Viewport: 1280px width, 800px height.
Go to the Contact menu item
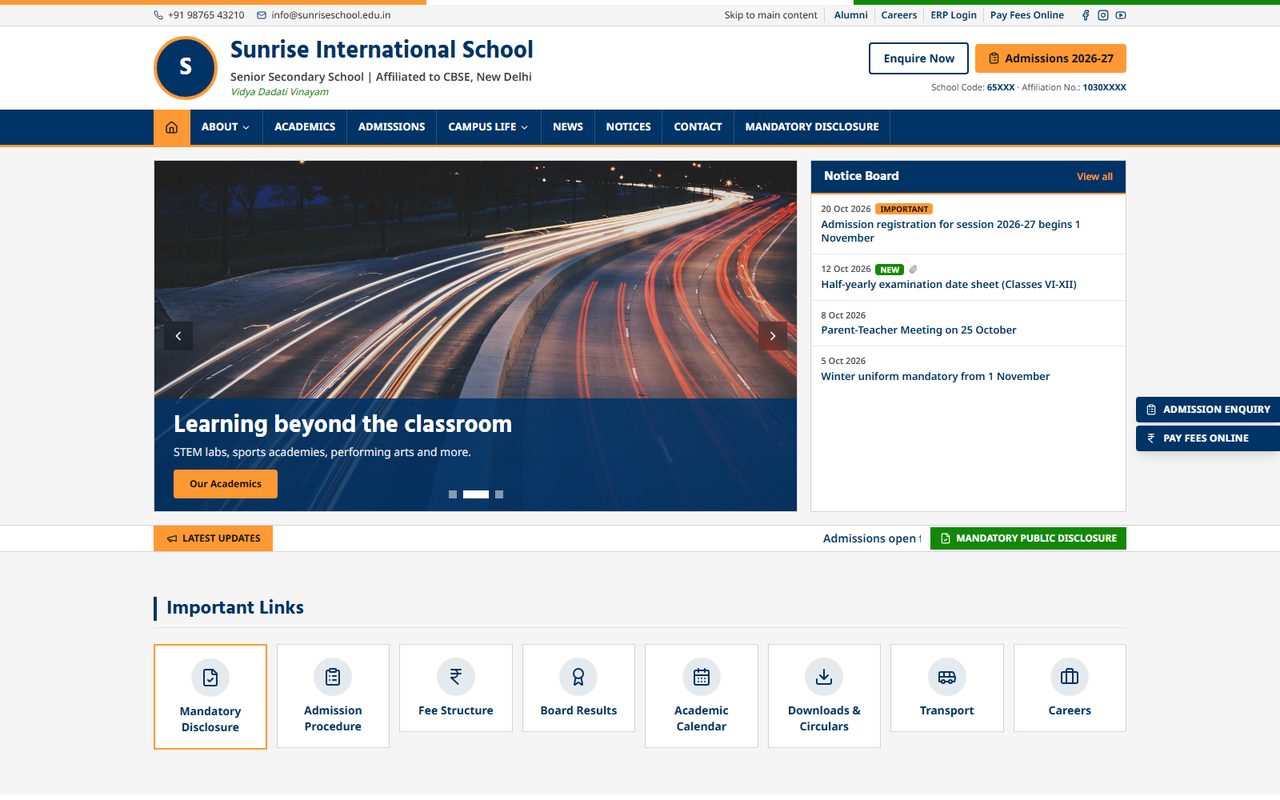[698, 127]
